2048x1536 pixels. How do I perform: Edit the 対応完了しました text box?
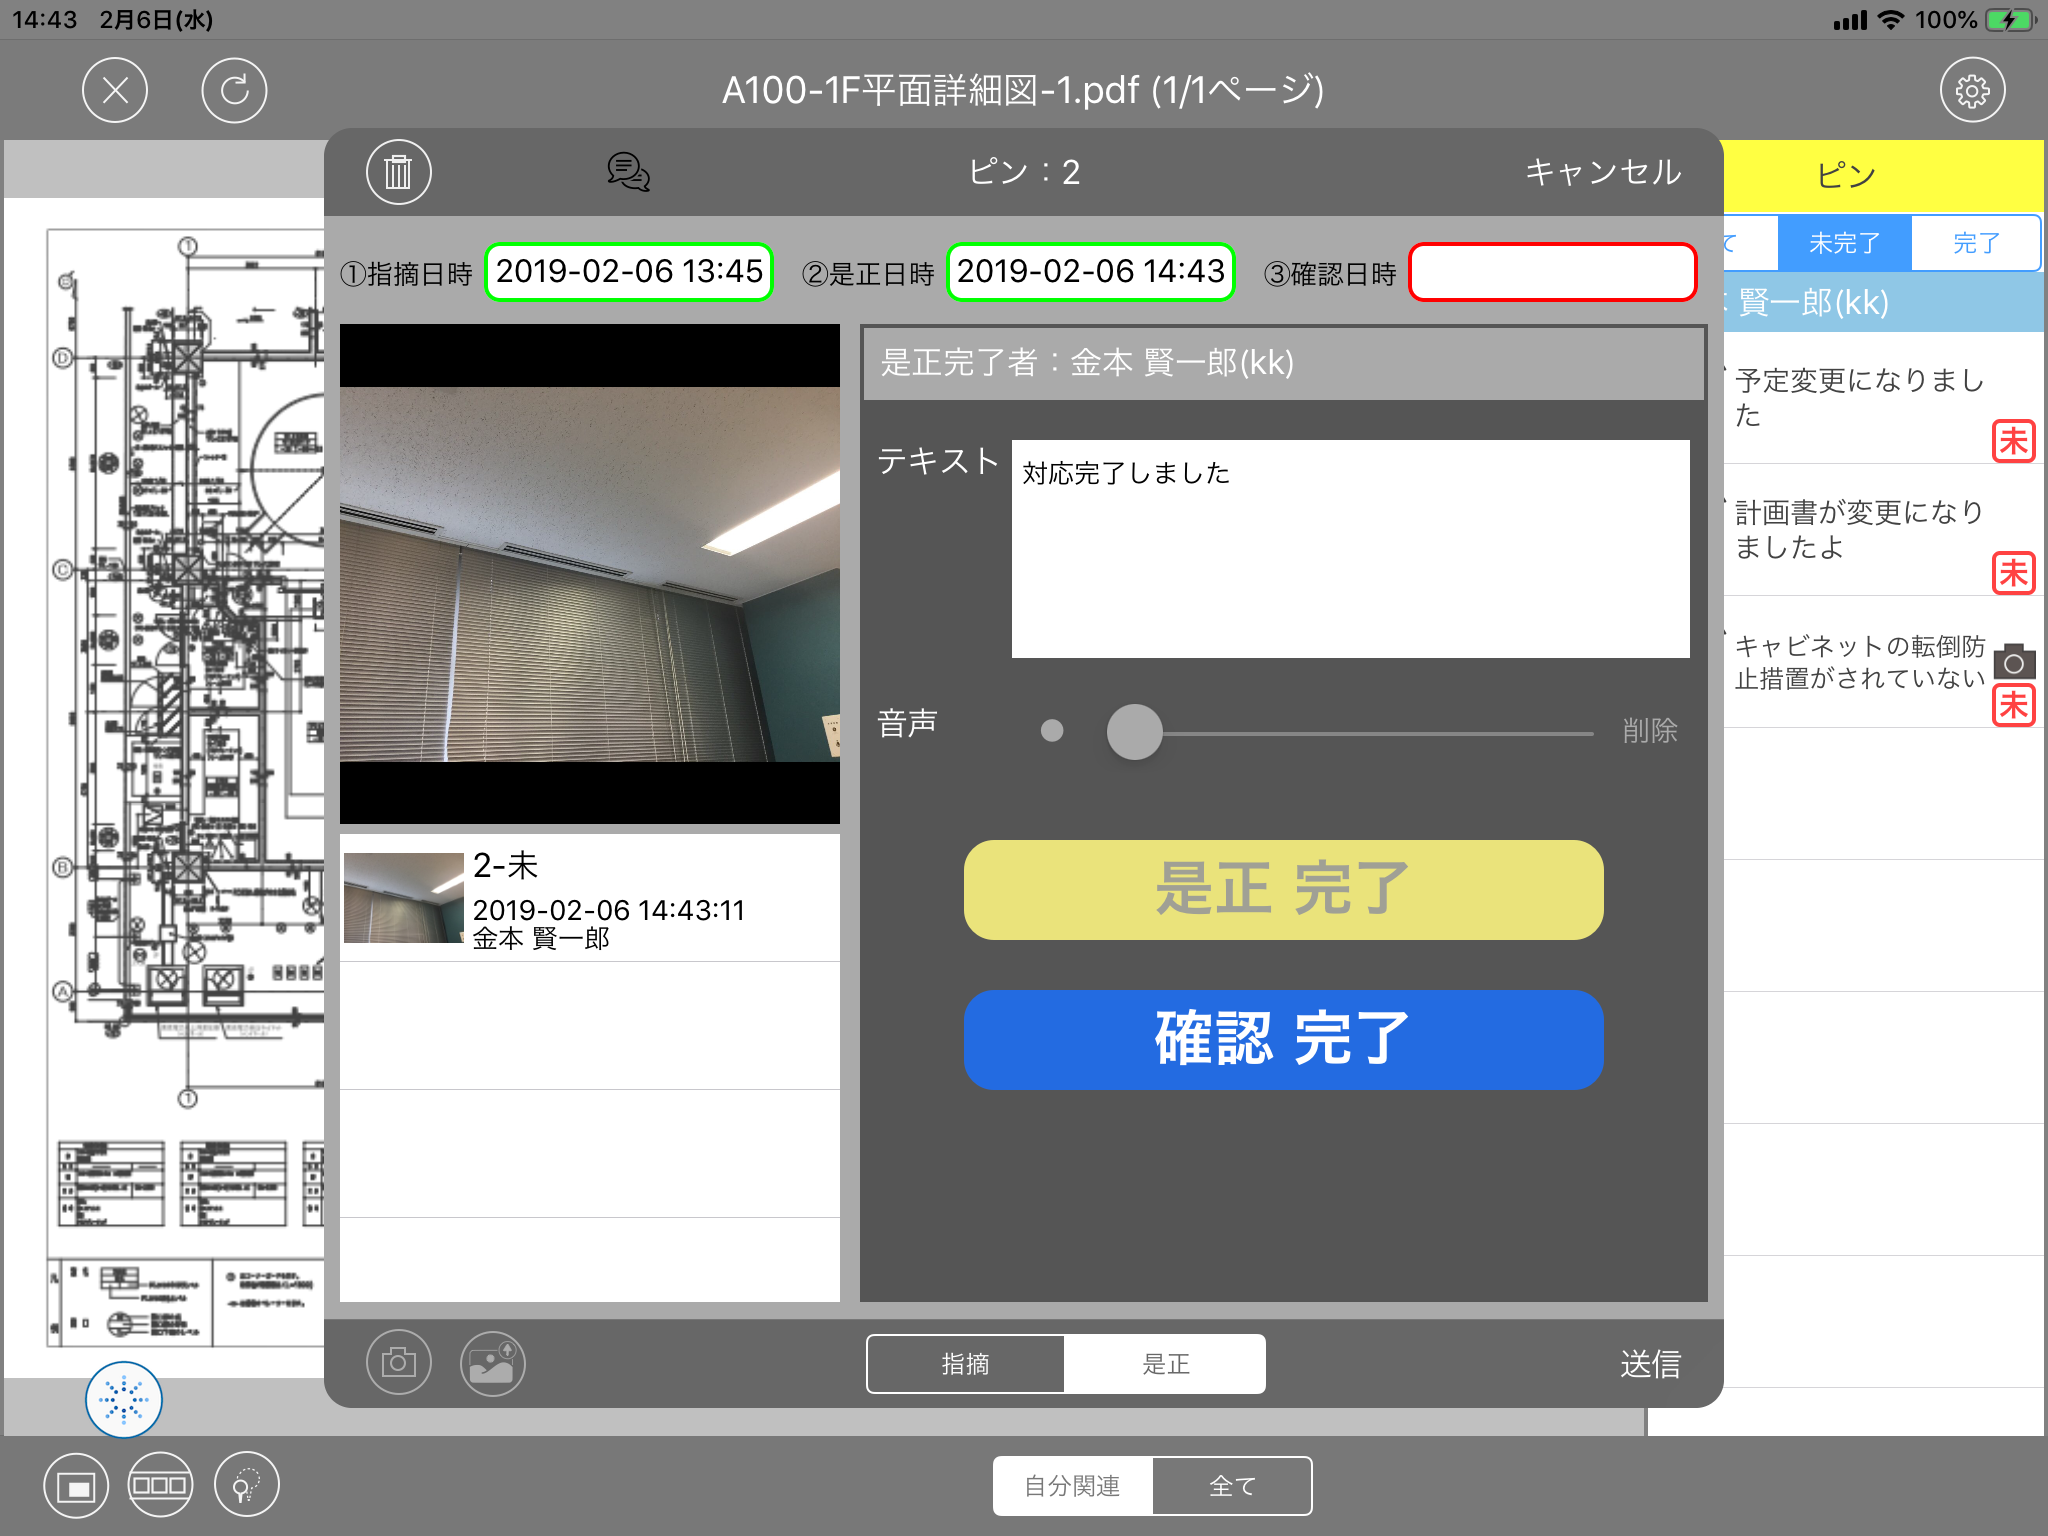1350,549
